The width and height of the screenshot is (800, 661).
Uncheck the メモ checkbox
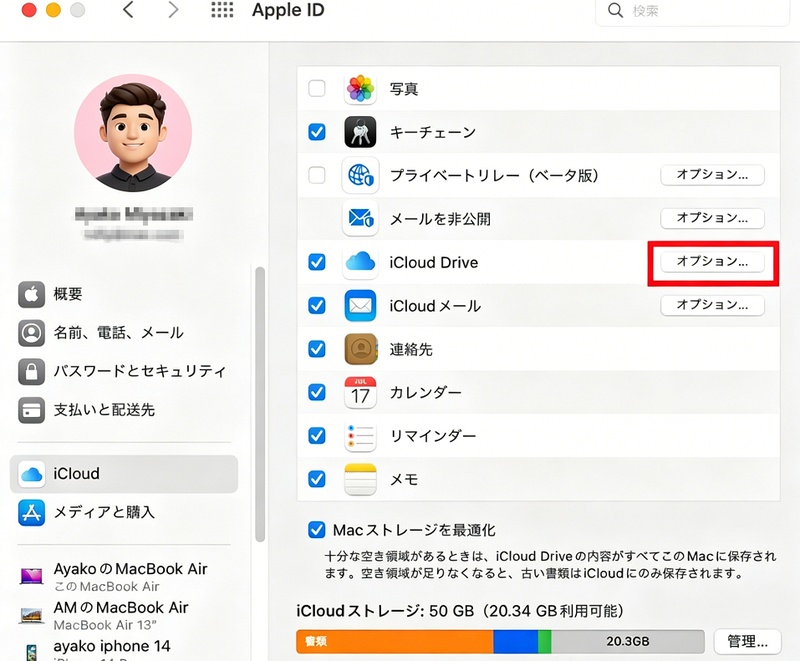coord(317,479)
